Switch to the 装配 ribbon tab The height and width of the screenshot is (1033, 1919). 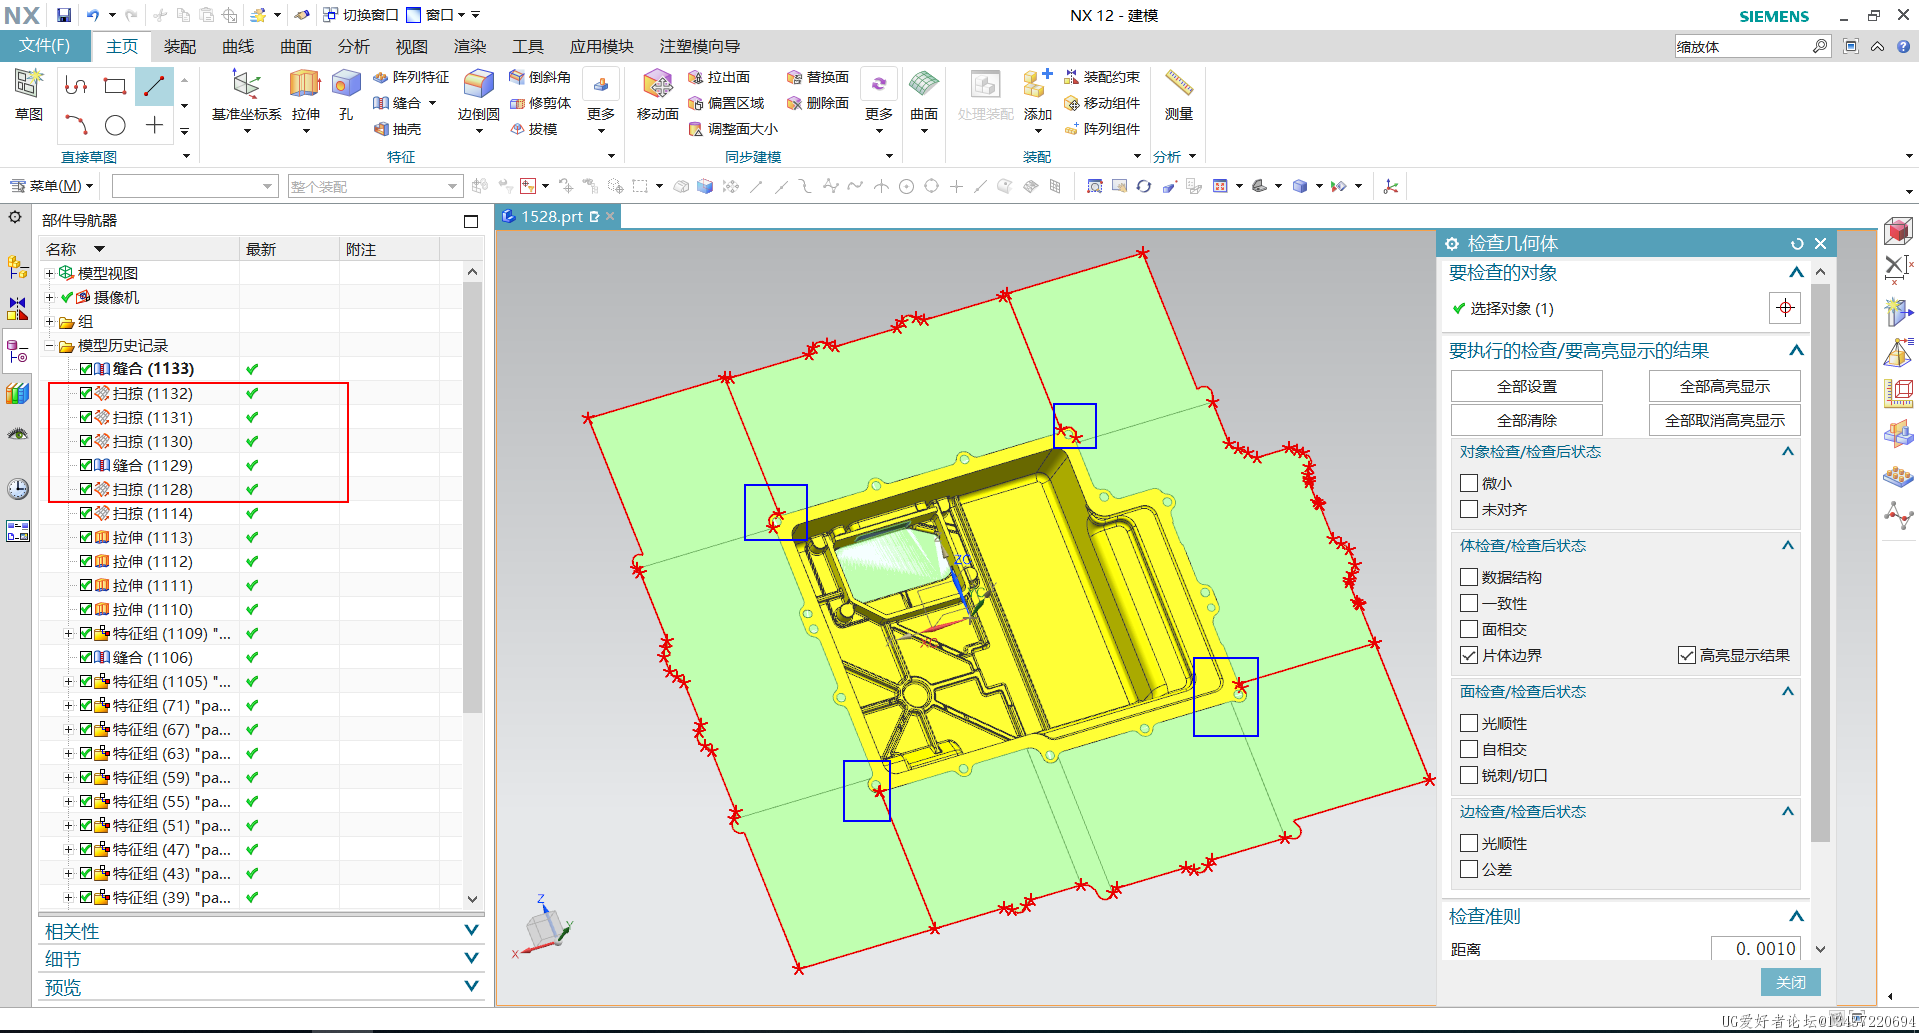point(180,46)
